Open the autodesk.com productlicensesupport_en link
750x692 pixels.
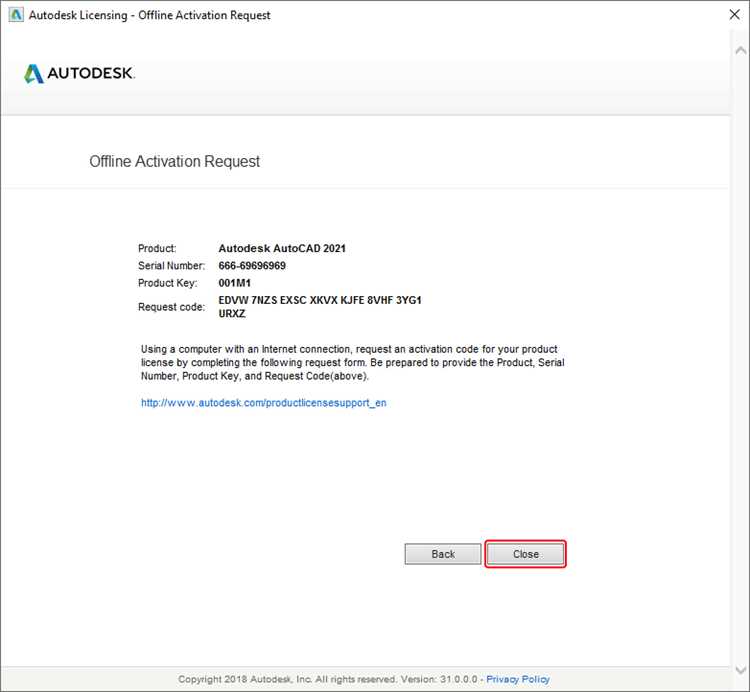[x=264, y=403]
